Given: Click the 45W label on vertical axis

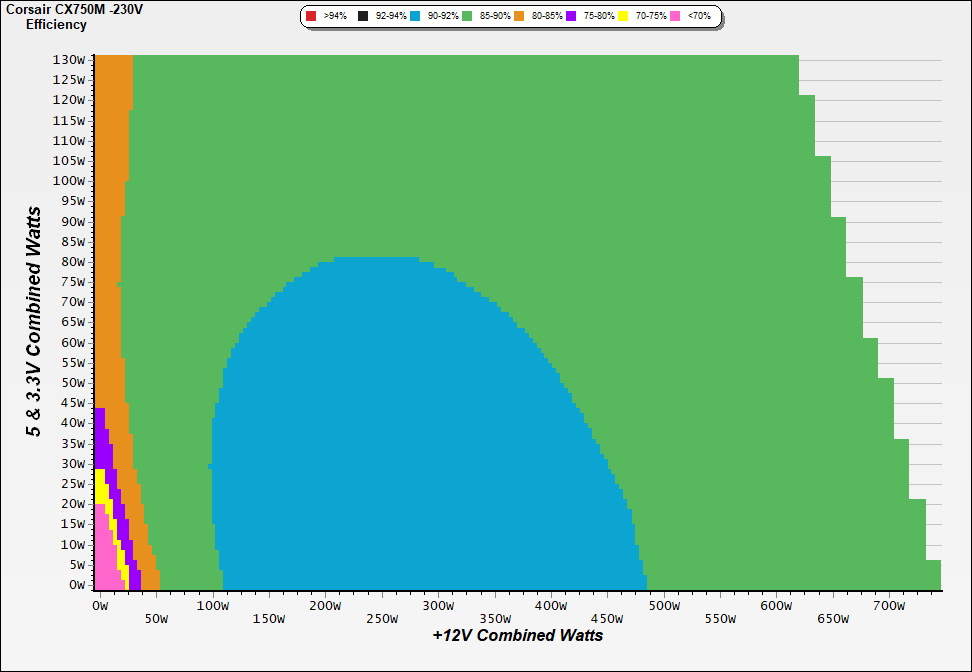Looking at the screenshot, I should (72, 403).
